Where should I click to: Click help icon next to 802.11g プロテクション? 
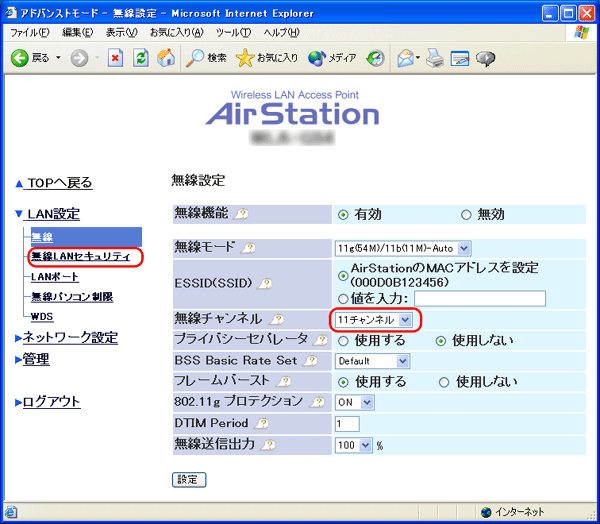point(317,402)
